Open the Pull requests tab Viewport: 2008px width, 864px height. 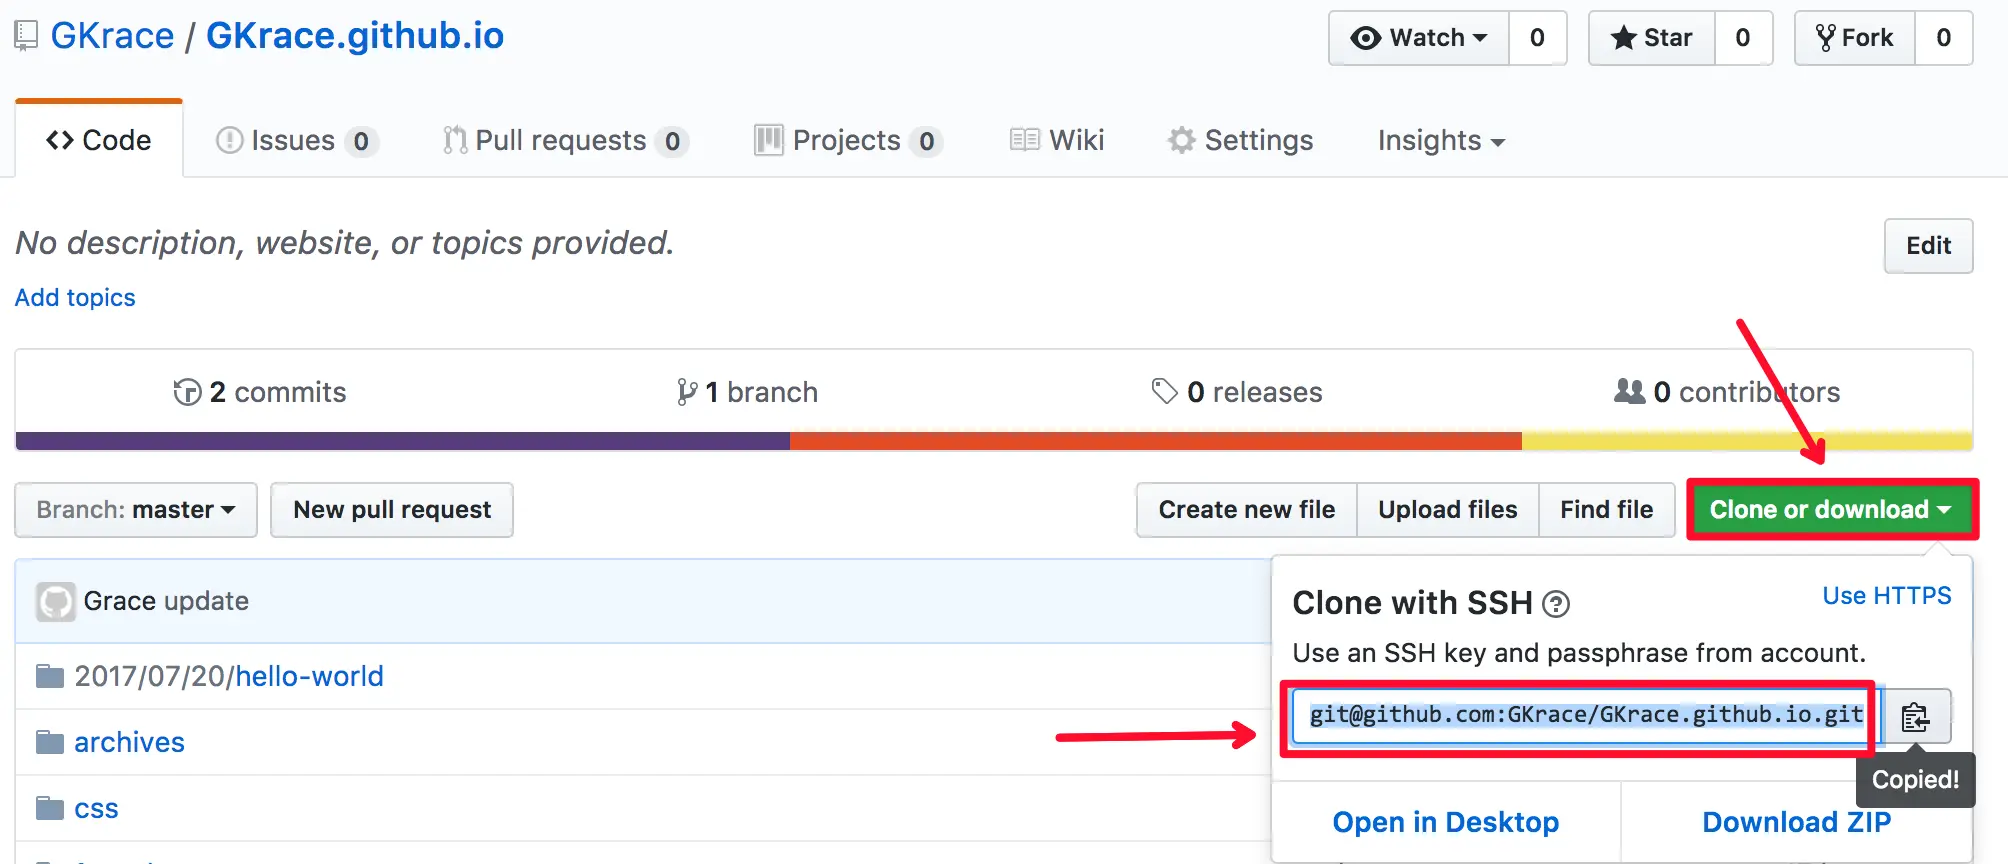point(563,141)
